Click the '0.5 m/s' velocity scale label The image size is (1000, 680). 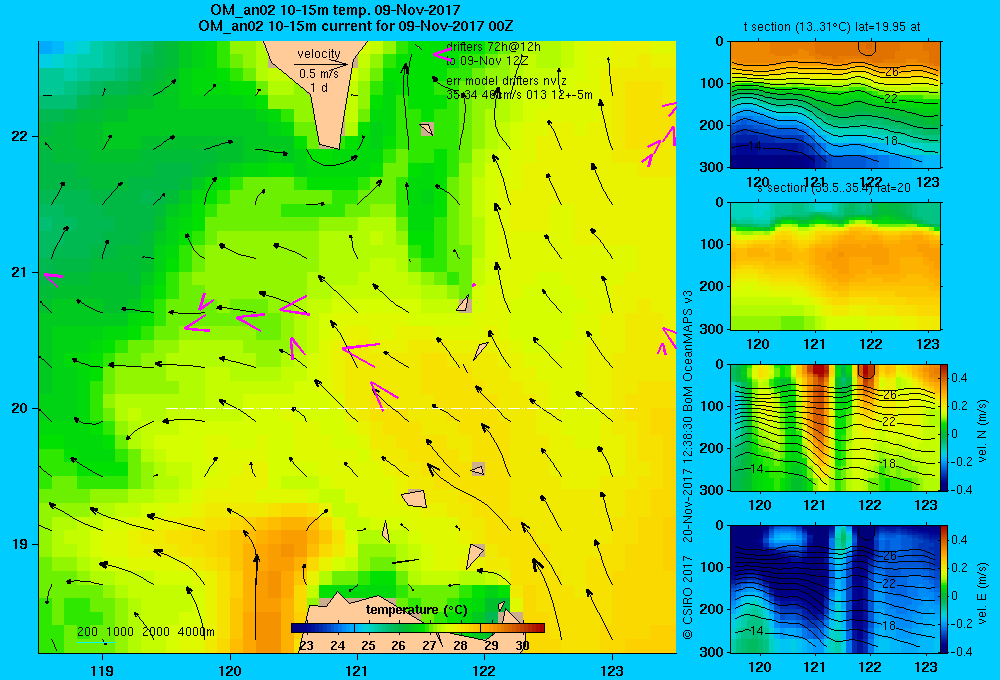(x=319, y=74)
